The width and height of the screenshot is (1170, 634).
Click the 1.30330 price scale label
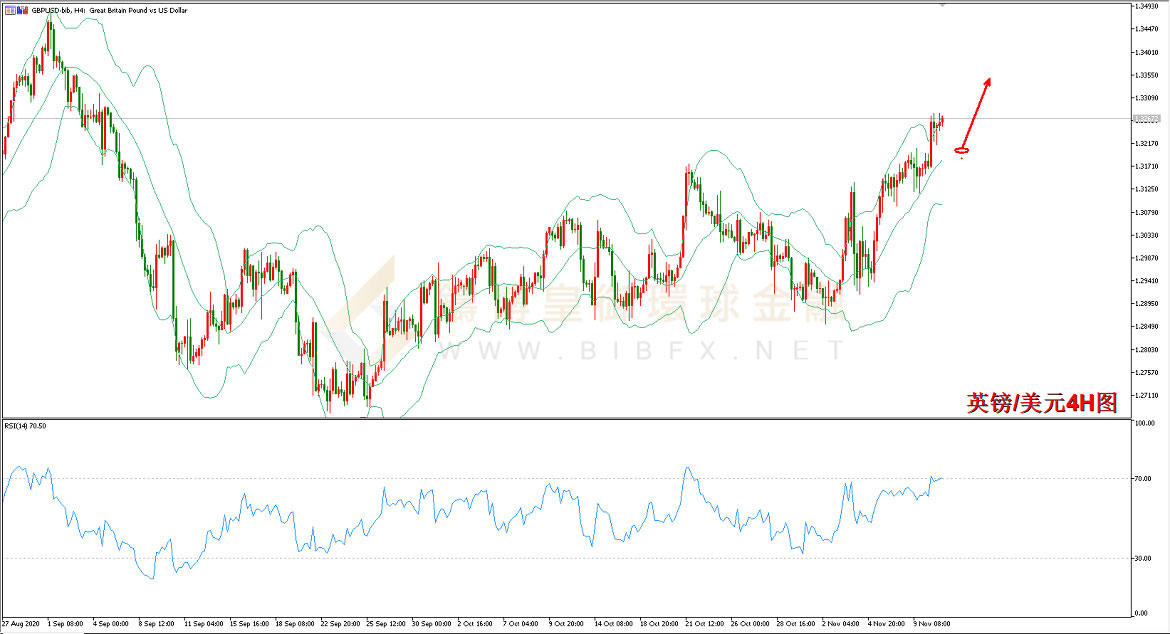(1146, 235)
